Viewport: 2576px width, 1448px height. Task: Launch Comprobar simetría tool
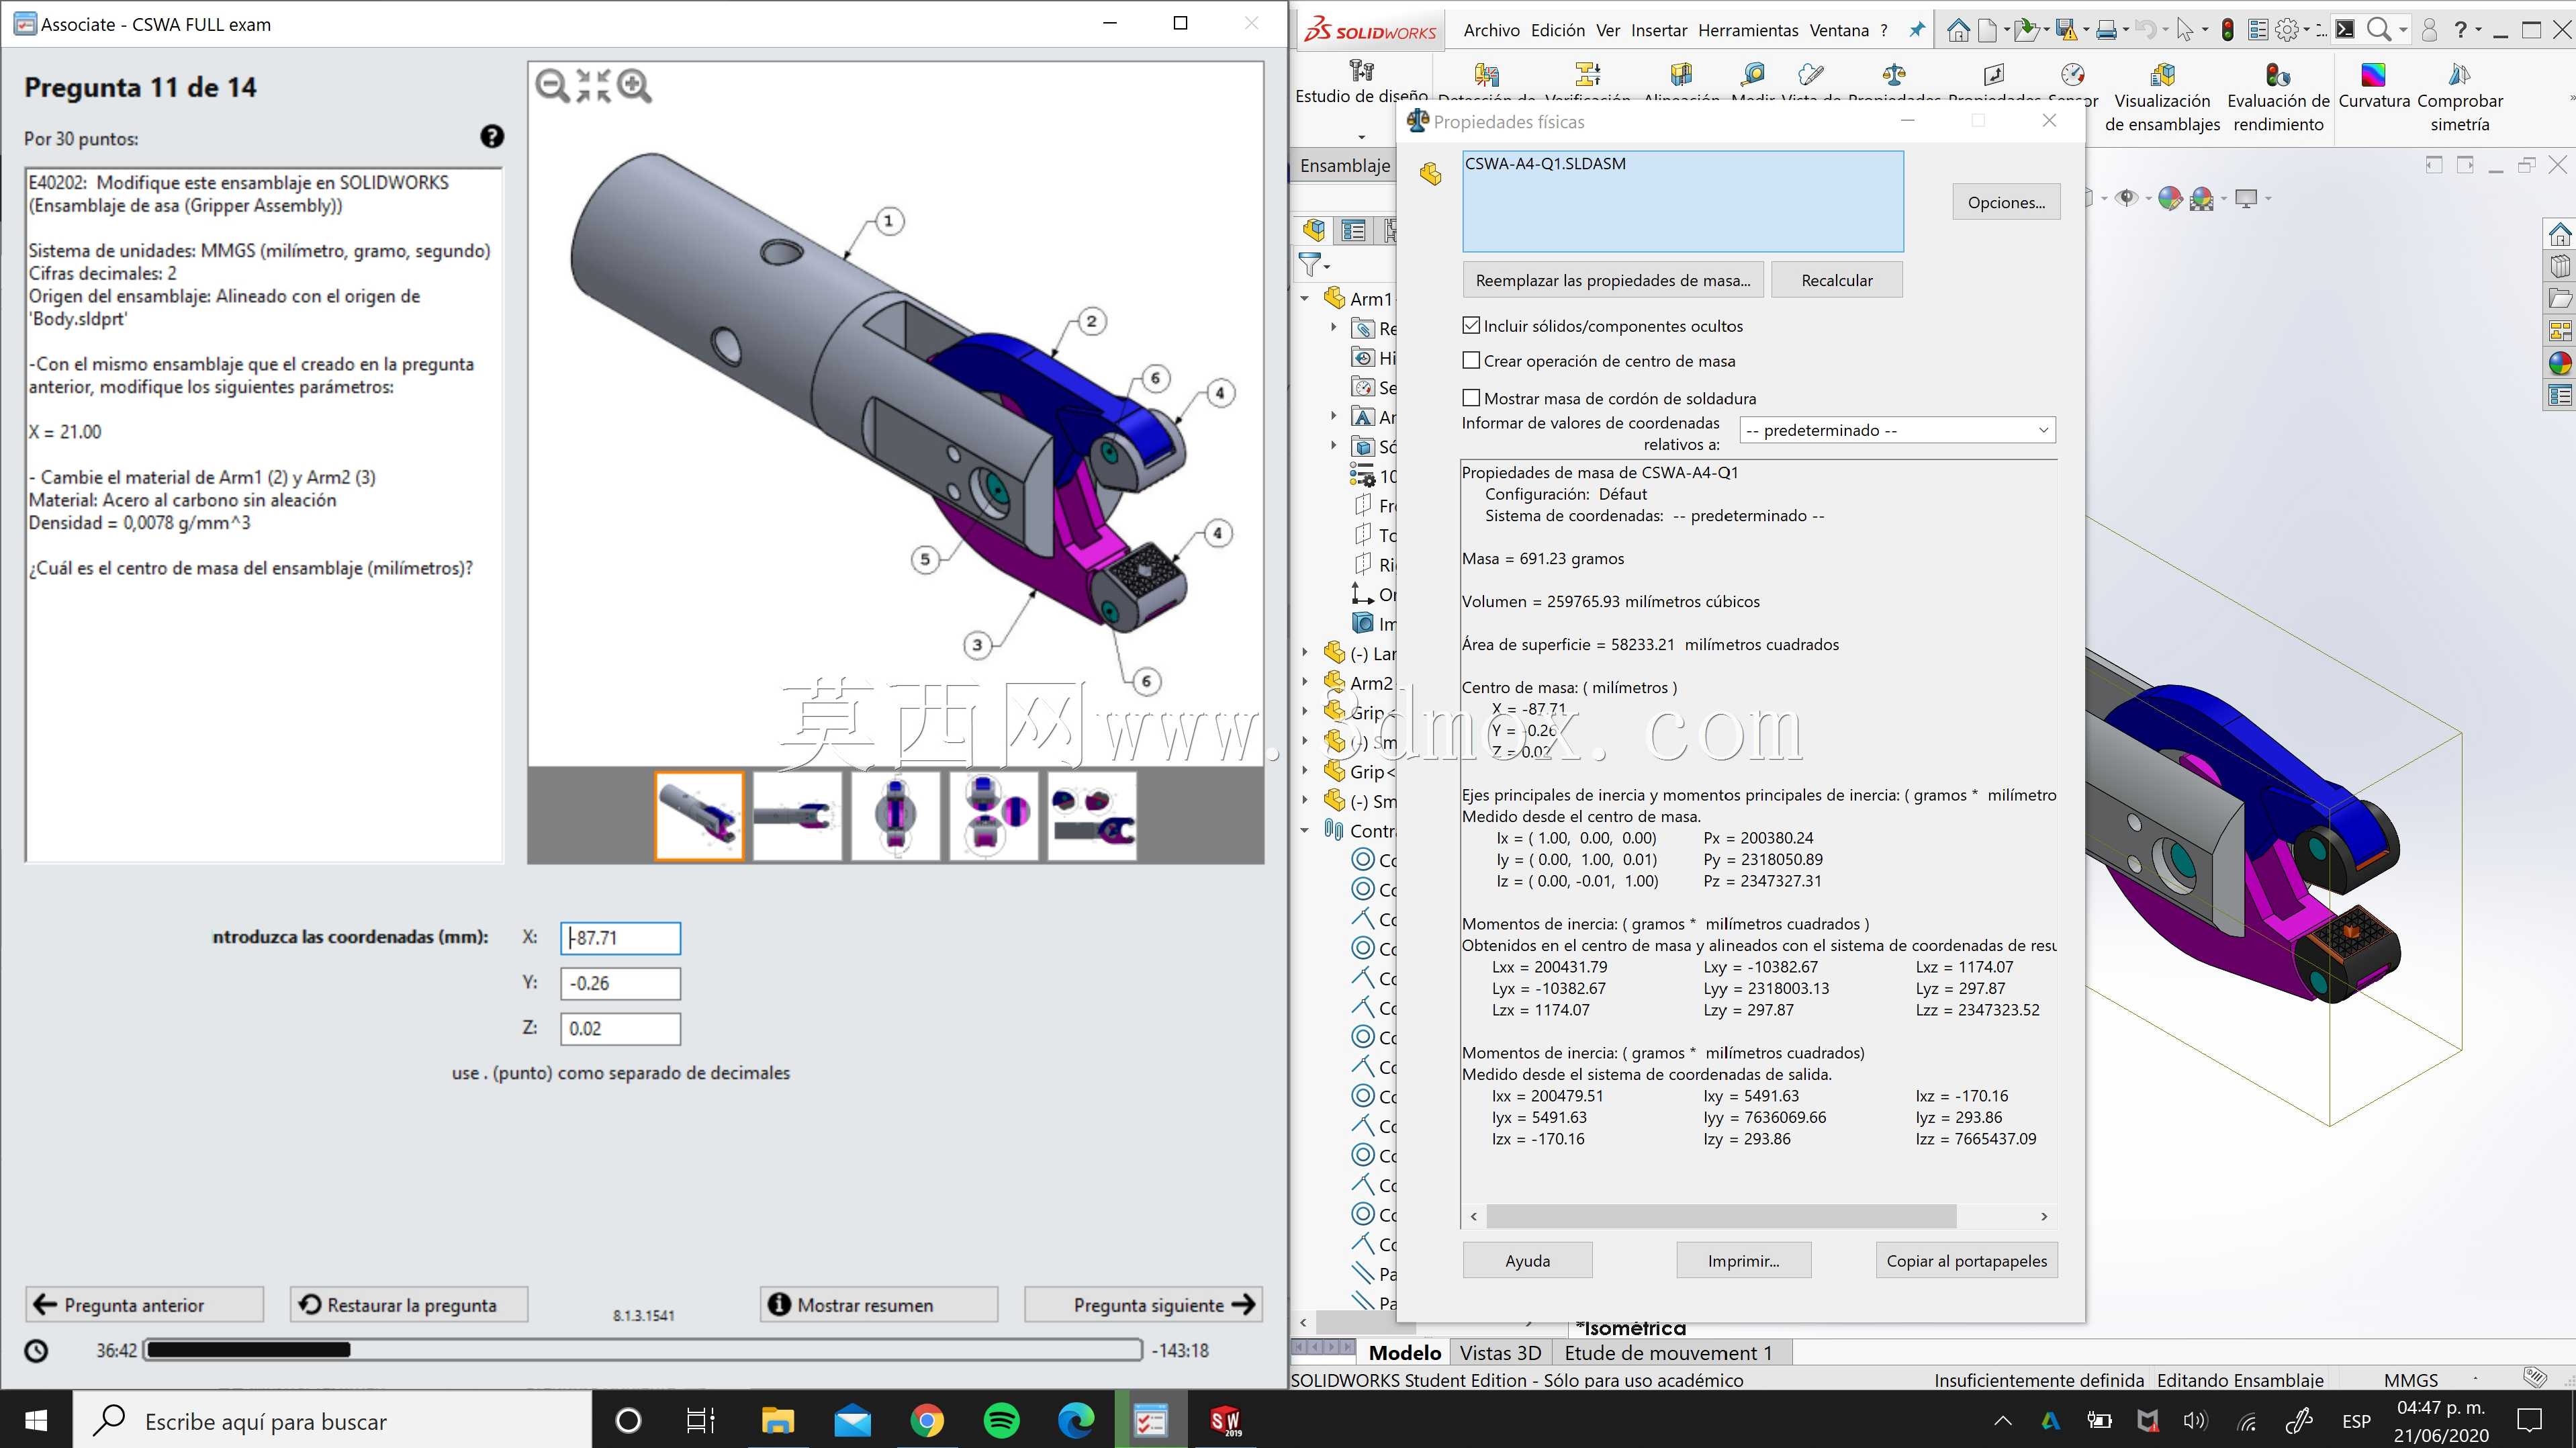tap(2460, 98)
